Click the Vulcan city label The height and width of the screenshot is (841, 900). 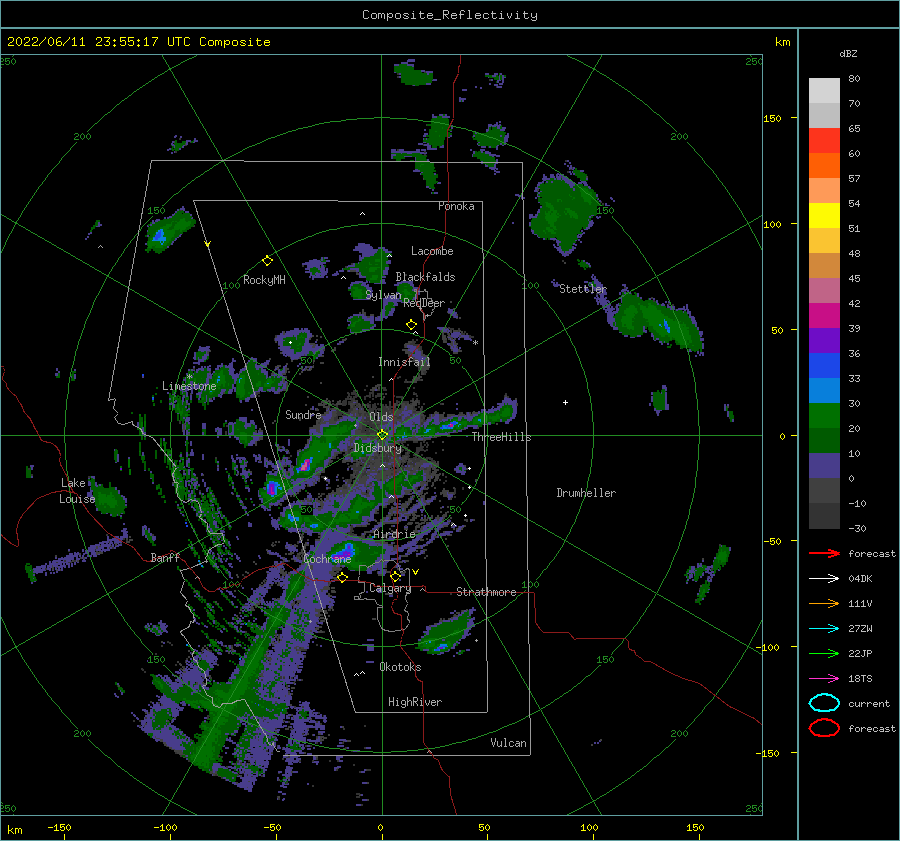click(x=509, y=743)
